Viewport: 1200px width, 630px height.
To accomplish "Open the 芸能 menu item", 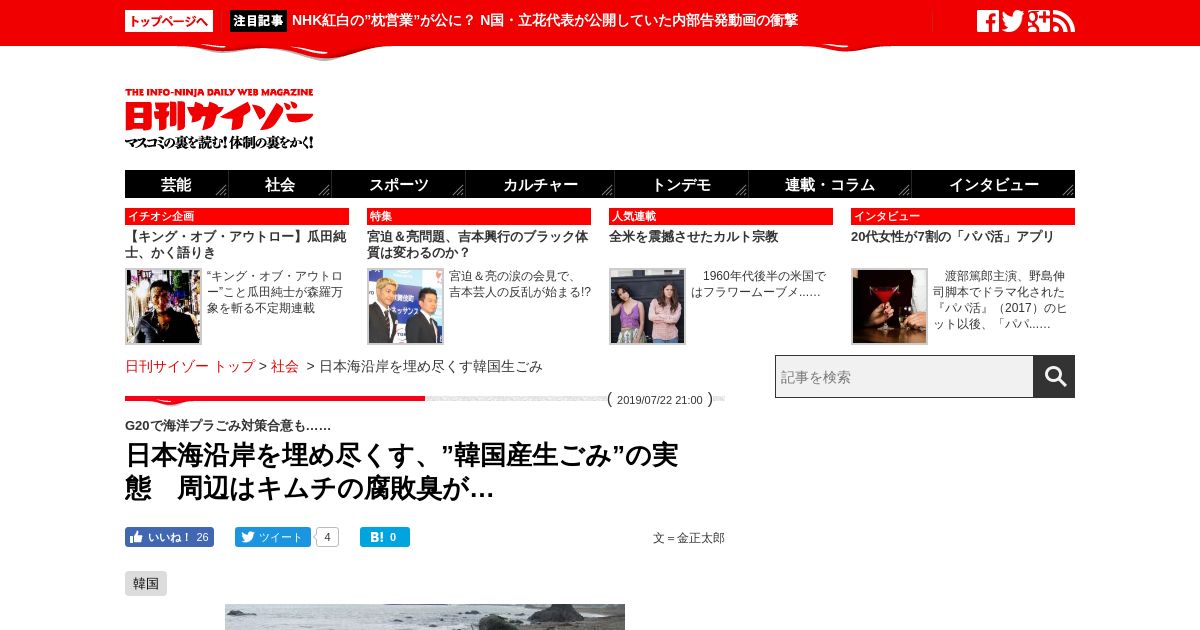I will click(x=177, y=184).
